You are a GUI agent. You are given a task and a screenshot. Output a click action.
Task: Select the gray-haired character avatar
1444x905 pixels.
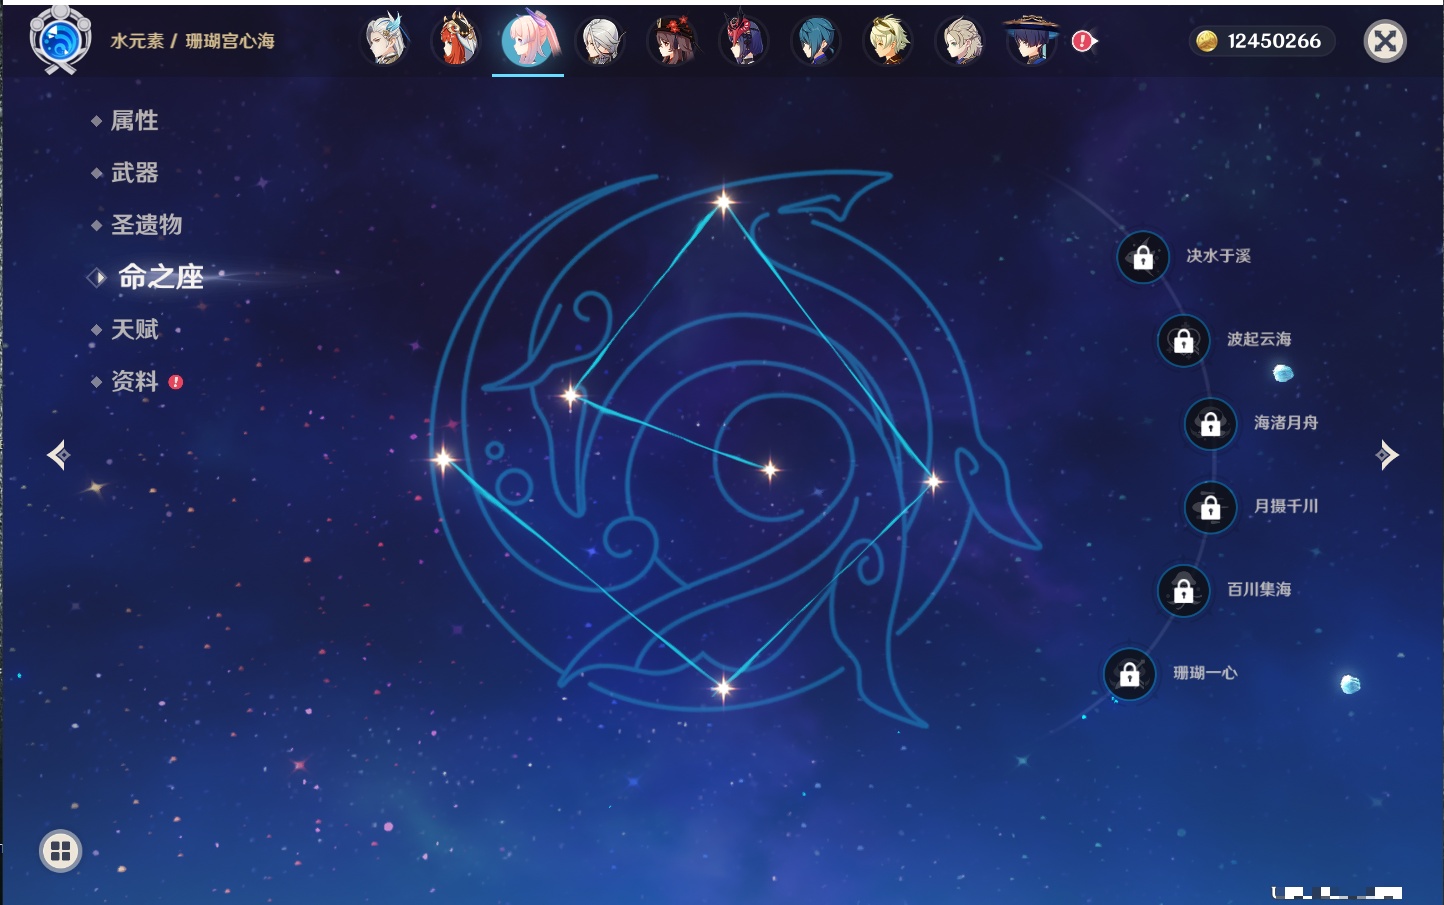click(x=601, y=40)
